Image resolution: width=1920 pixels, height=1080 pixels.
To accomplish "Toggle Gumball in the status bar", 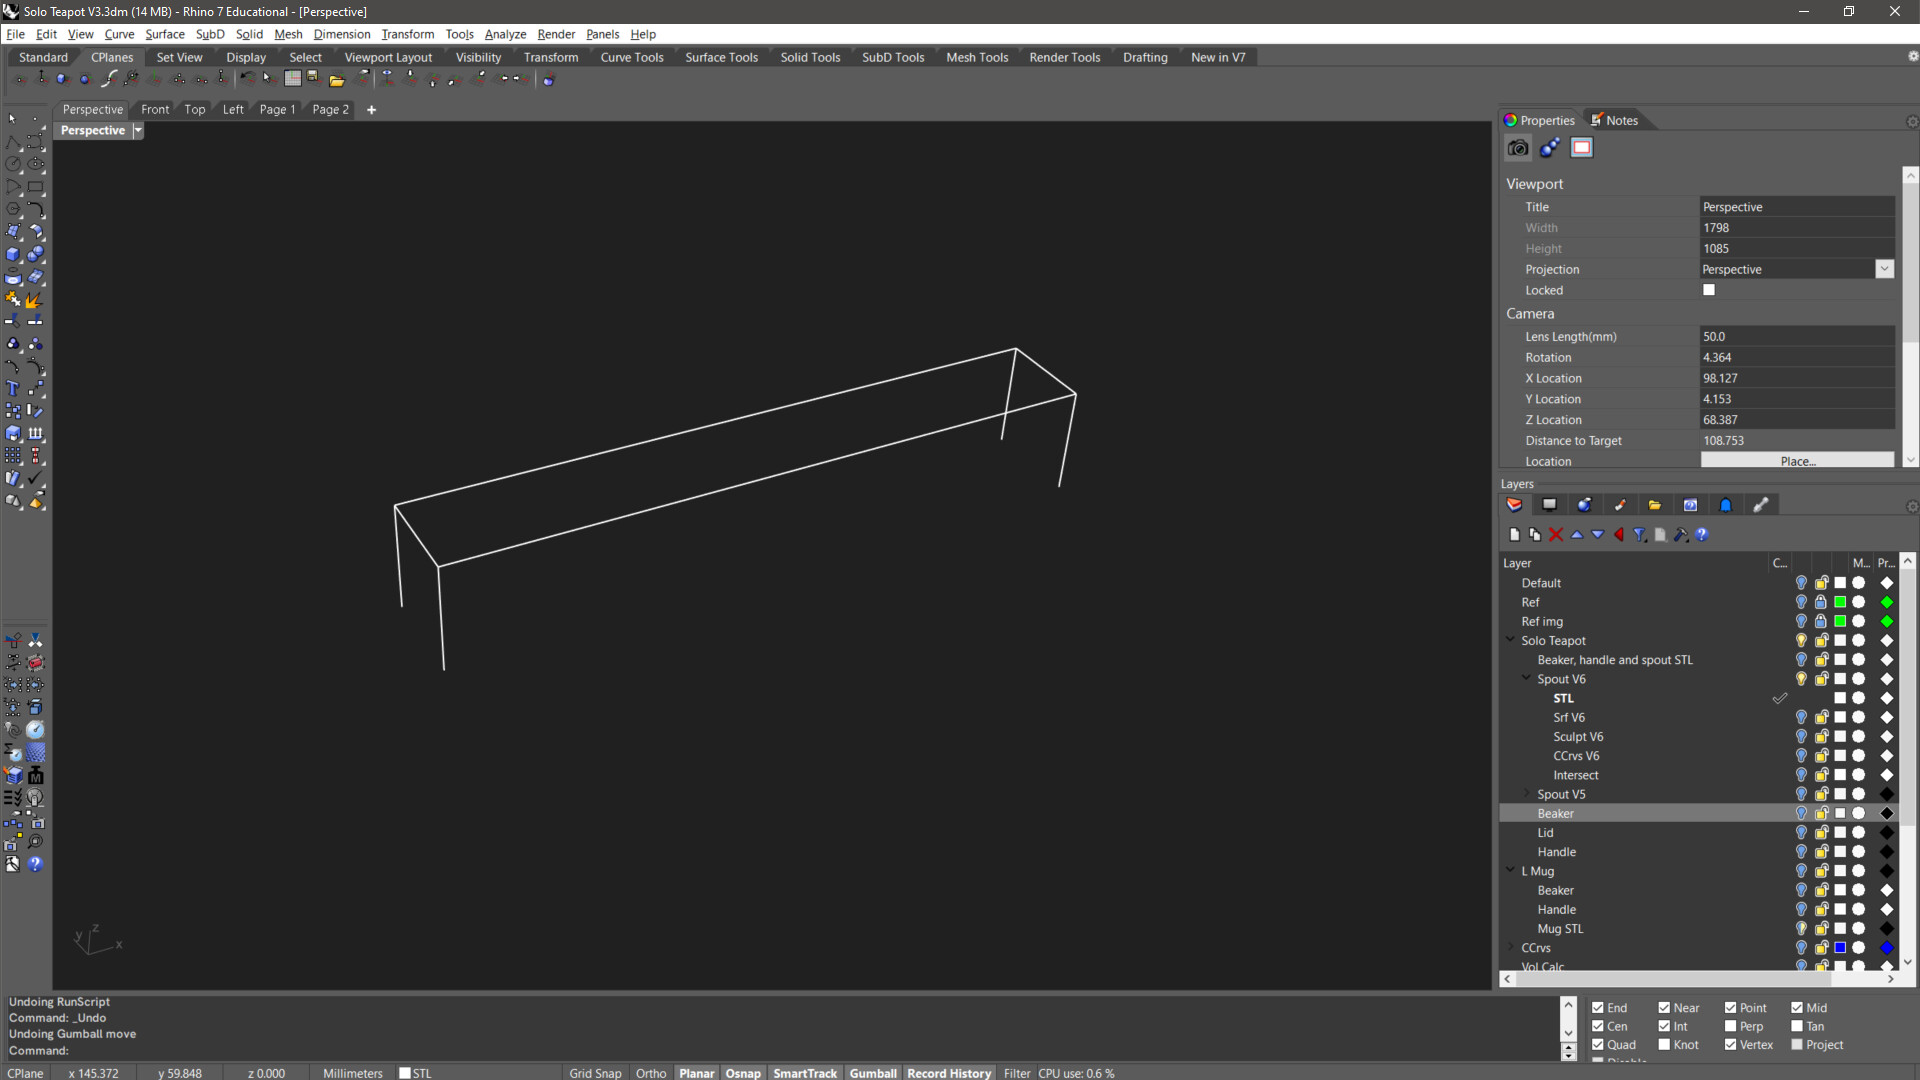I will coord(873,1073).
